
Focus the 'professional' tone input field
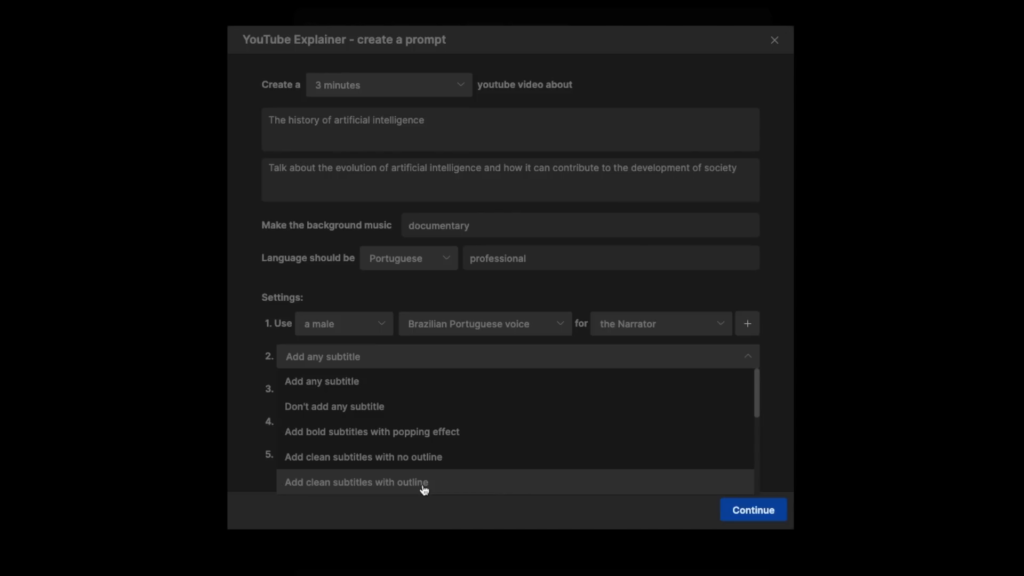point(610,258)
